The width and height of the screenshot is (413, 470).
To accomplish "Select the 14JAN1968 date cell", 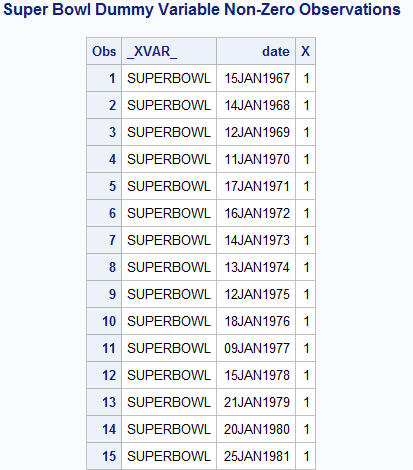I will tap(256, 105).
